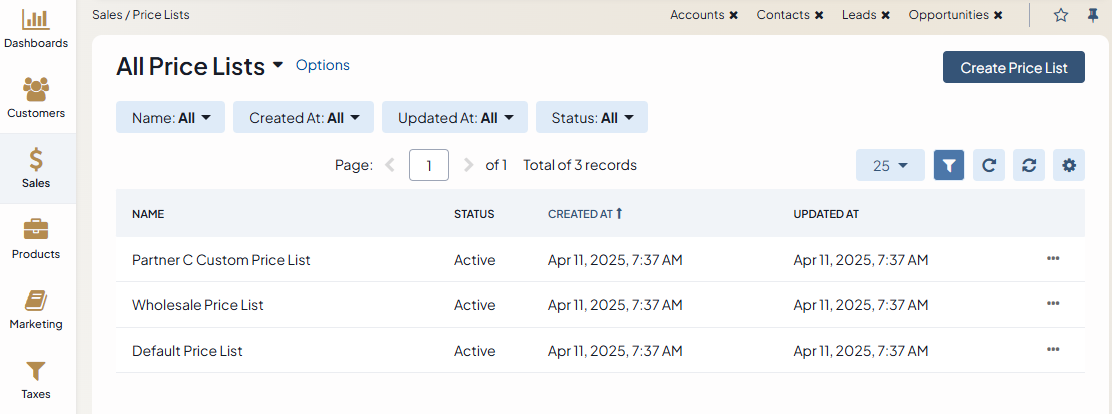Click the page number input field

point(429,165)
